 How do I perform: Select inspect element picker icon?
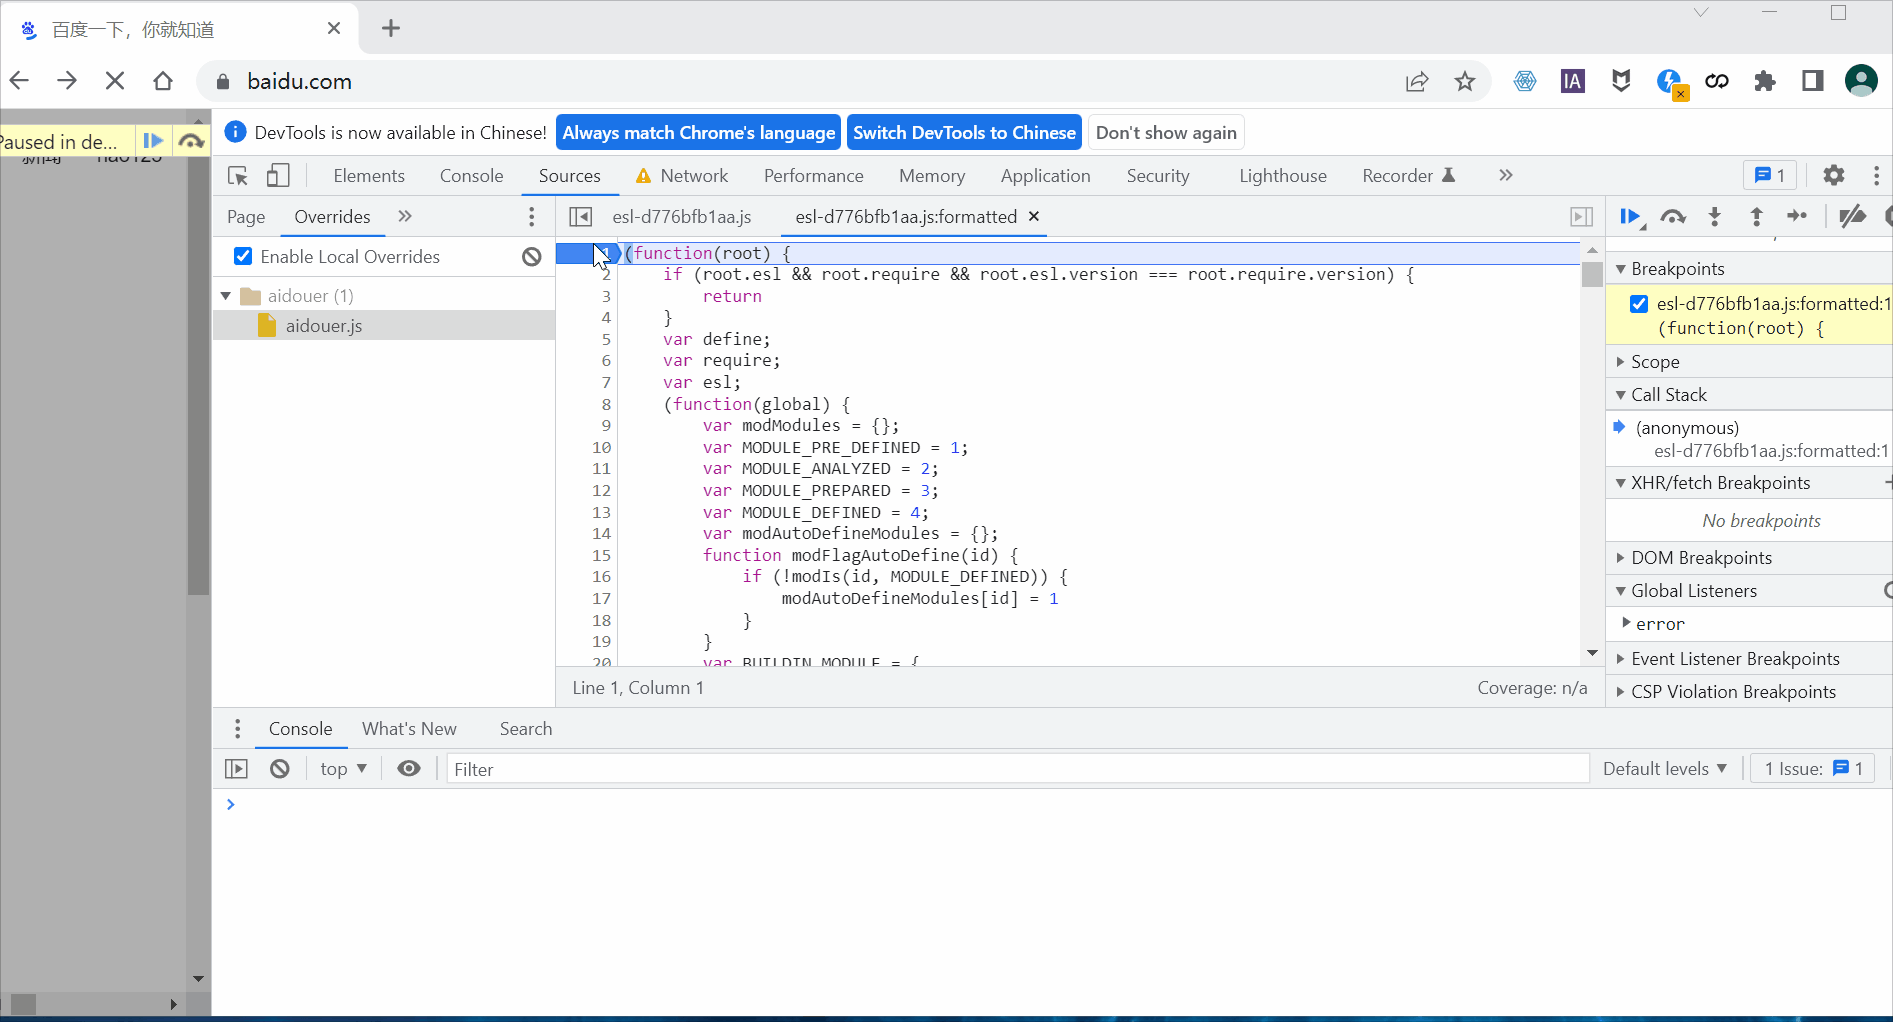pyautogui.click(x=238, y=176)
